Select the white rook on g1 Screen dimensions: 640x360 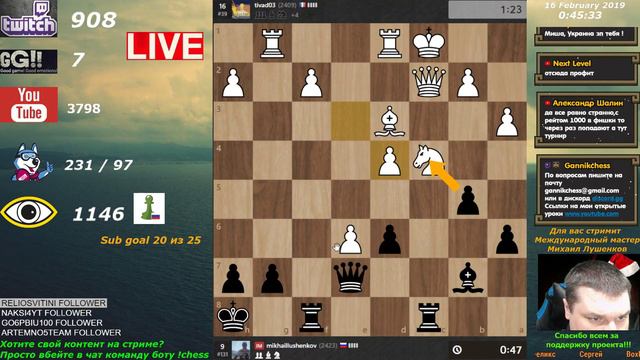tap(272, 42)
